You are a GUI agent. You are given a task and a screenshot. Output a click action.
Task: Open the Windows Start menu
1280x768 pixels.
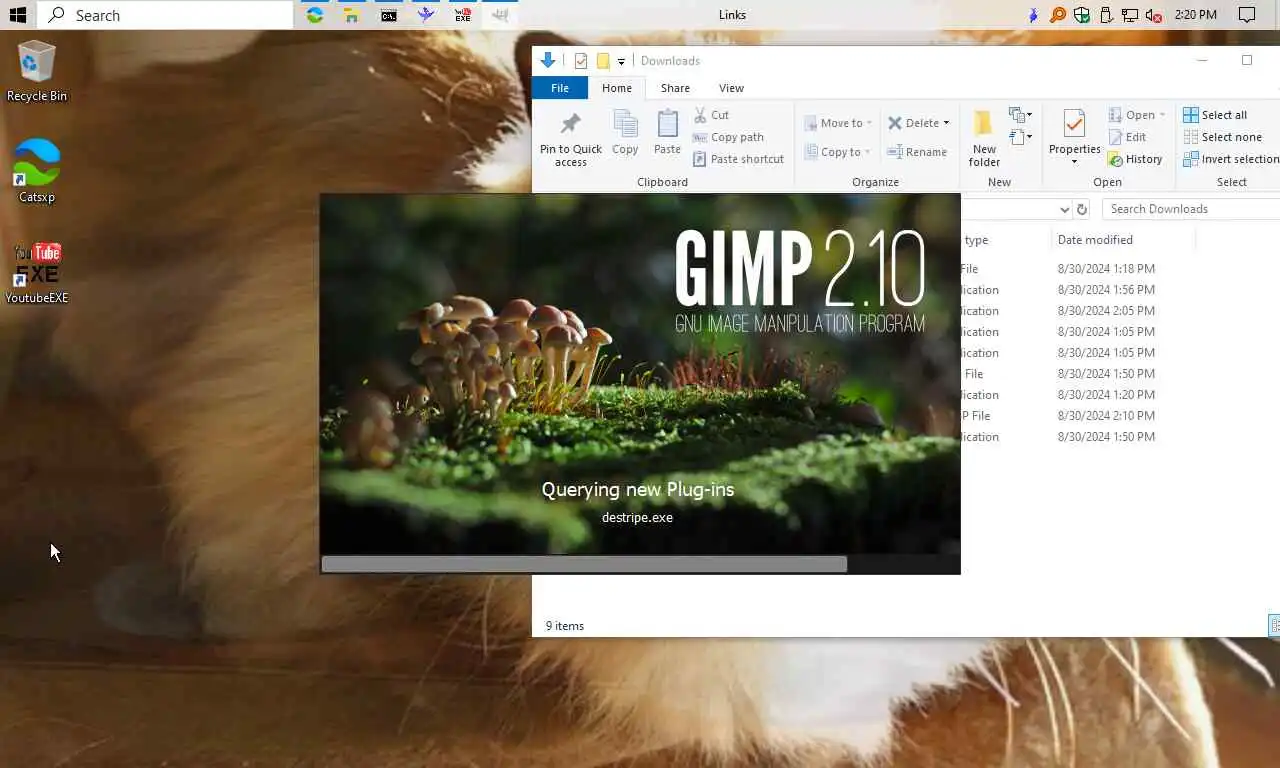pyautogui.click(x=17, y=15)
